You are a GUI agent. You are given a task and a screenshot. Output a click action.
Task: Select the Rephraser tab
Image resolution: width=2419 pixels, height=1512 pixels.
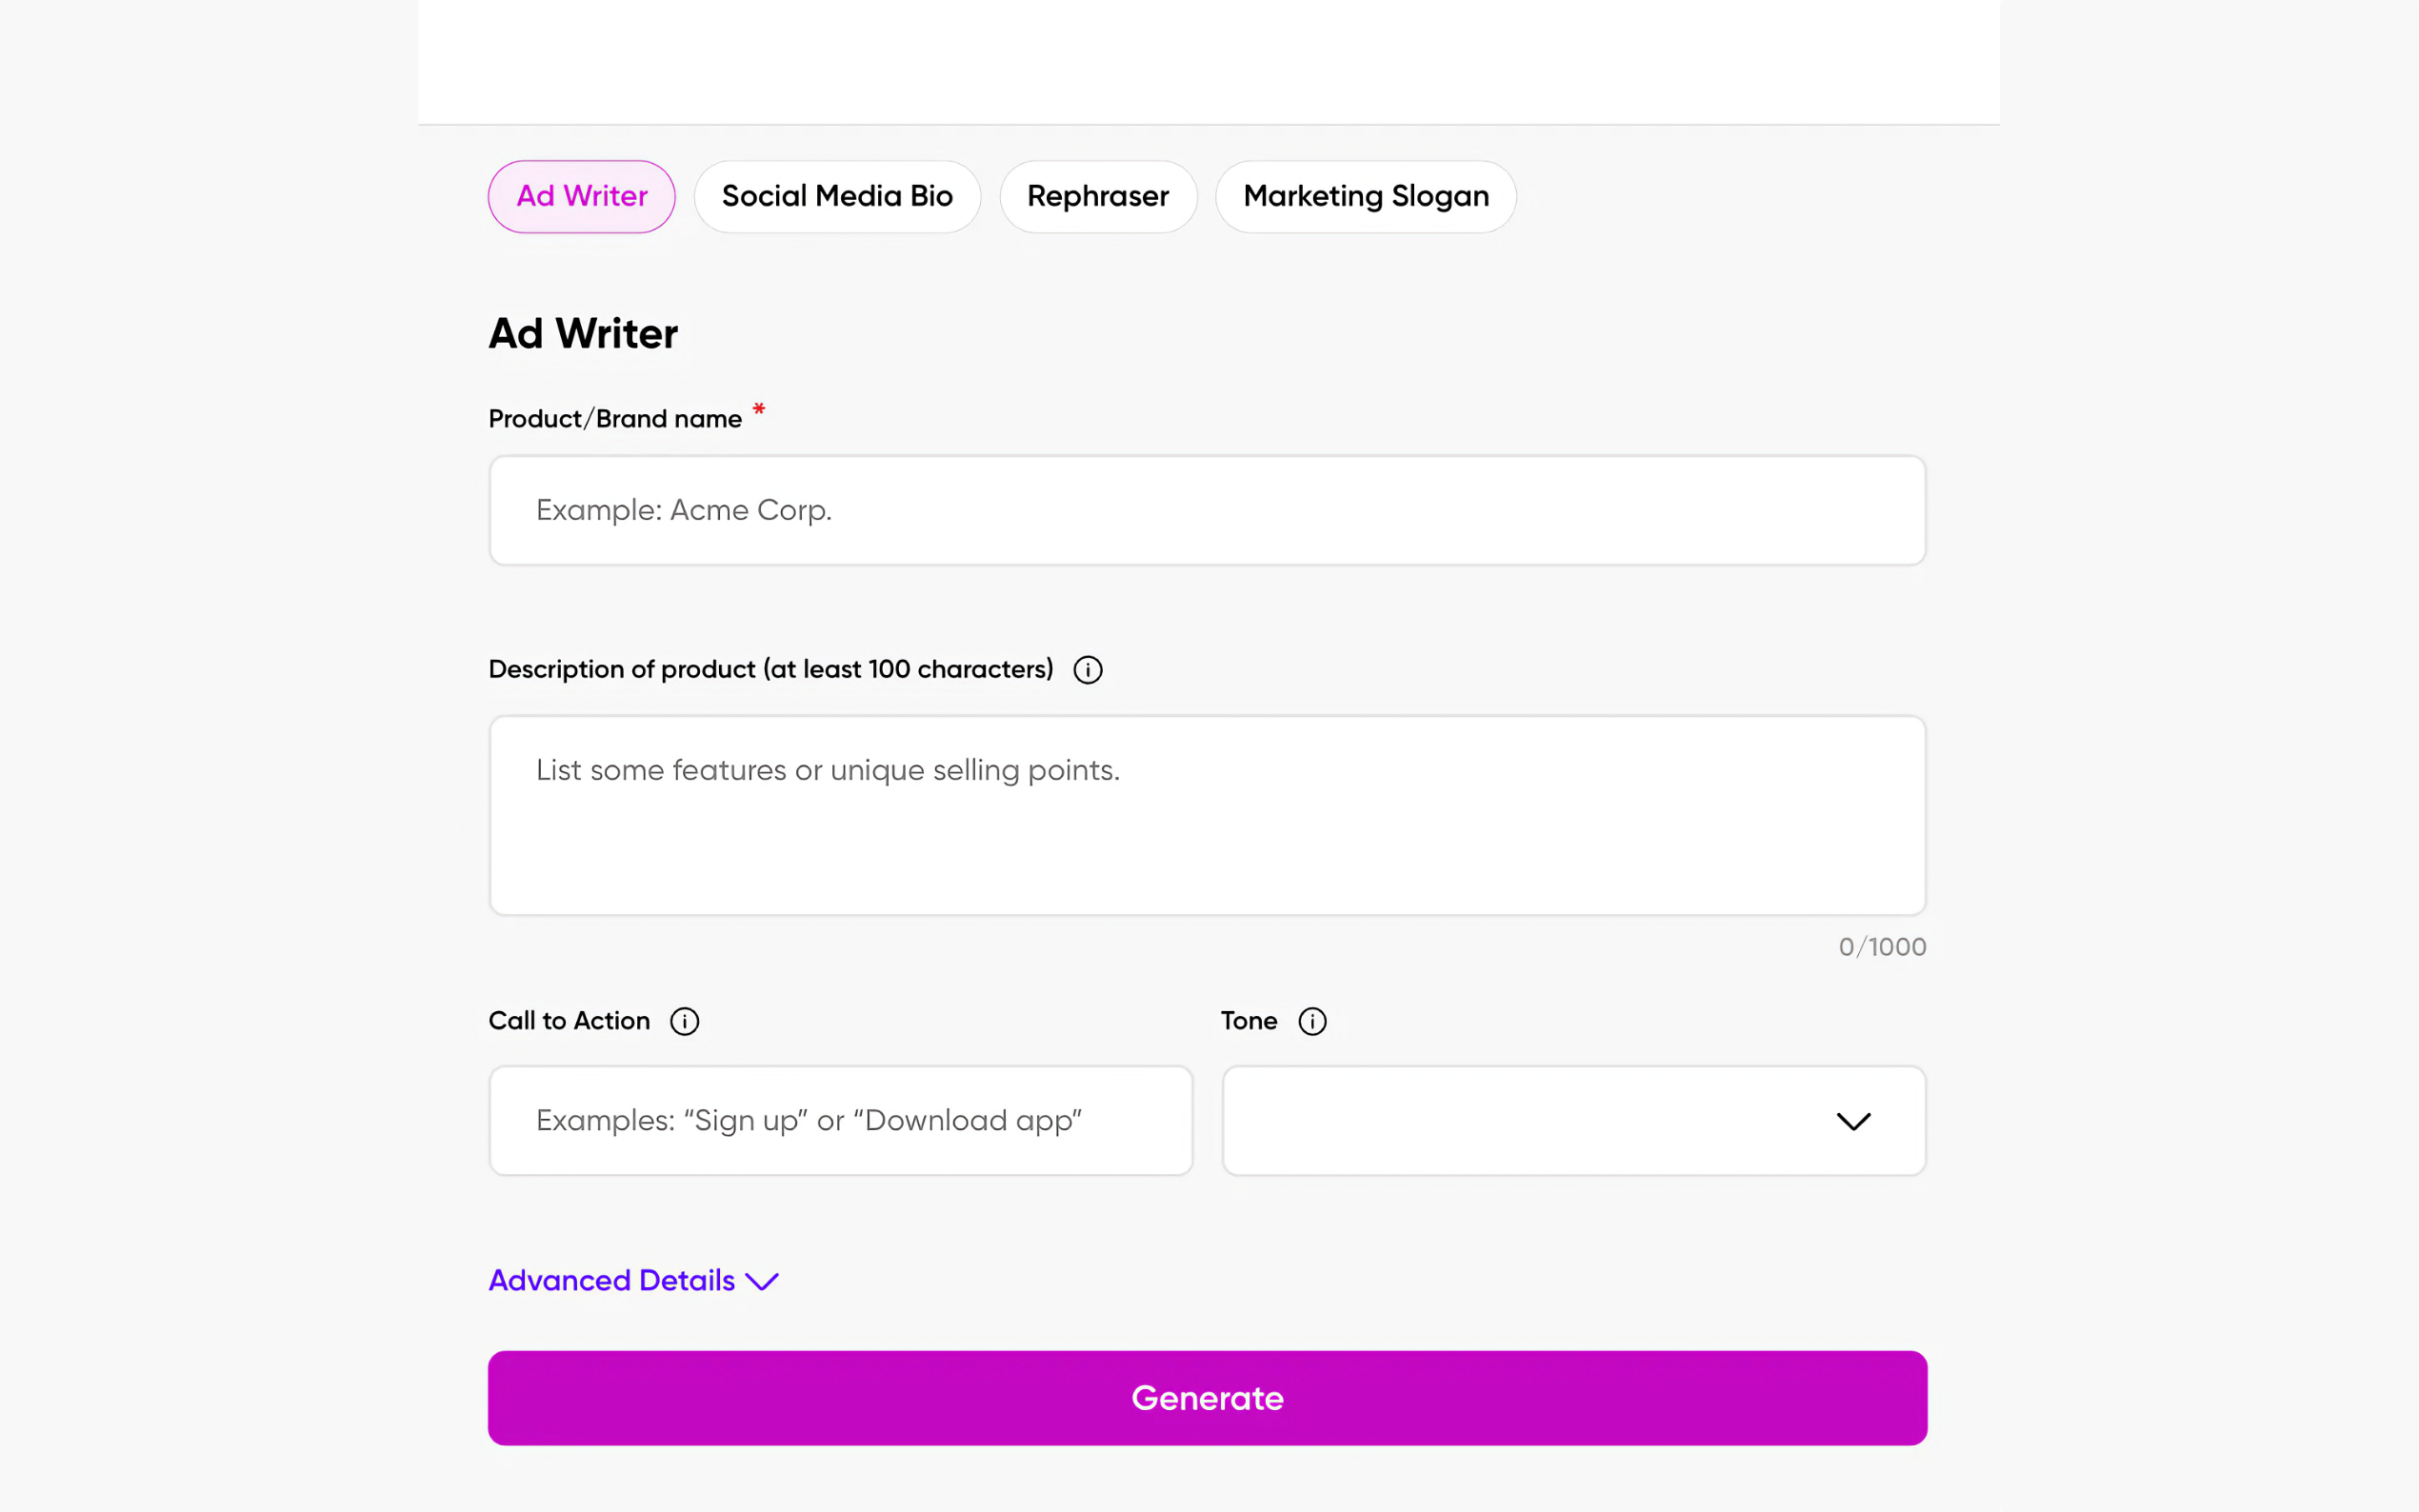pyautogui.click(x=1098, y=196)
